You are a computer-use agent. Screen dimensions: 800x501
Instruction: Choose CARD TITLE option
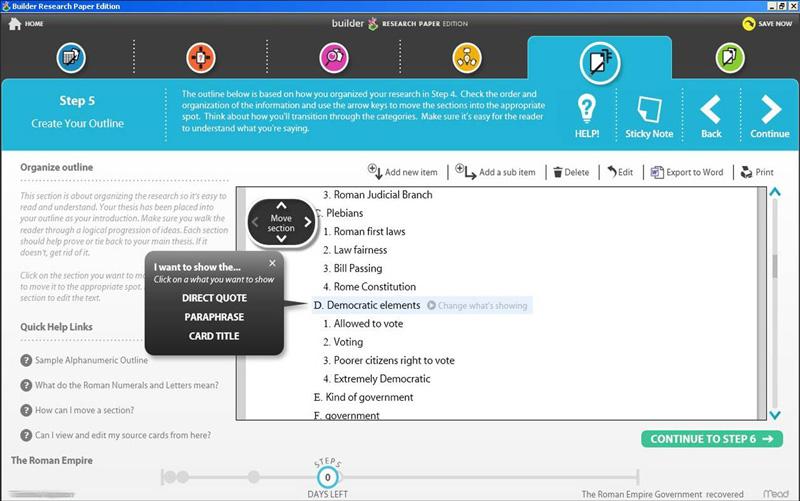pyautogui.click(x=214, y=336)
